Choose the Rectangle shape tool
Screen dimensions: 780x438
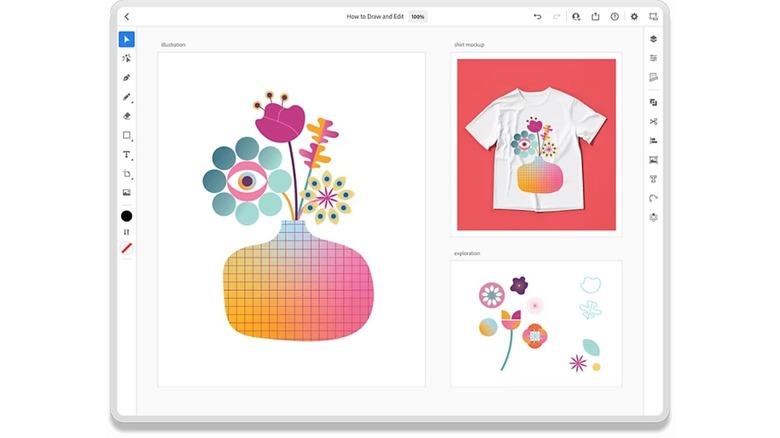126,135
